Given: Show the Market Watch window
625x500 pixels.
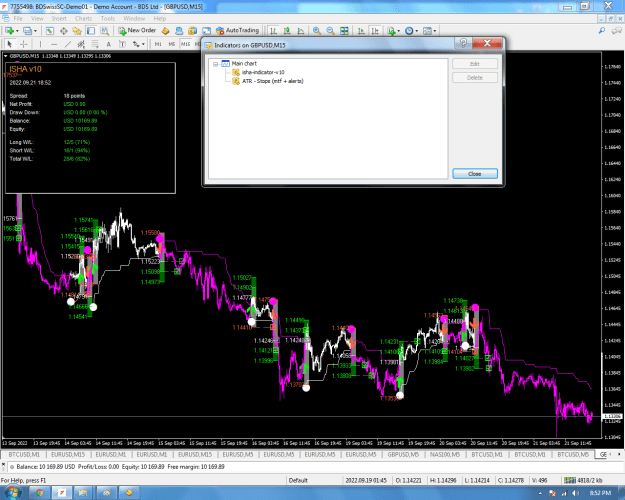Looking at the screenshot, I should coord(50,31).
